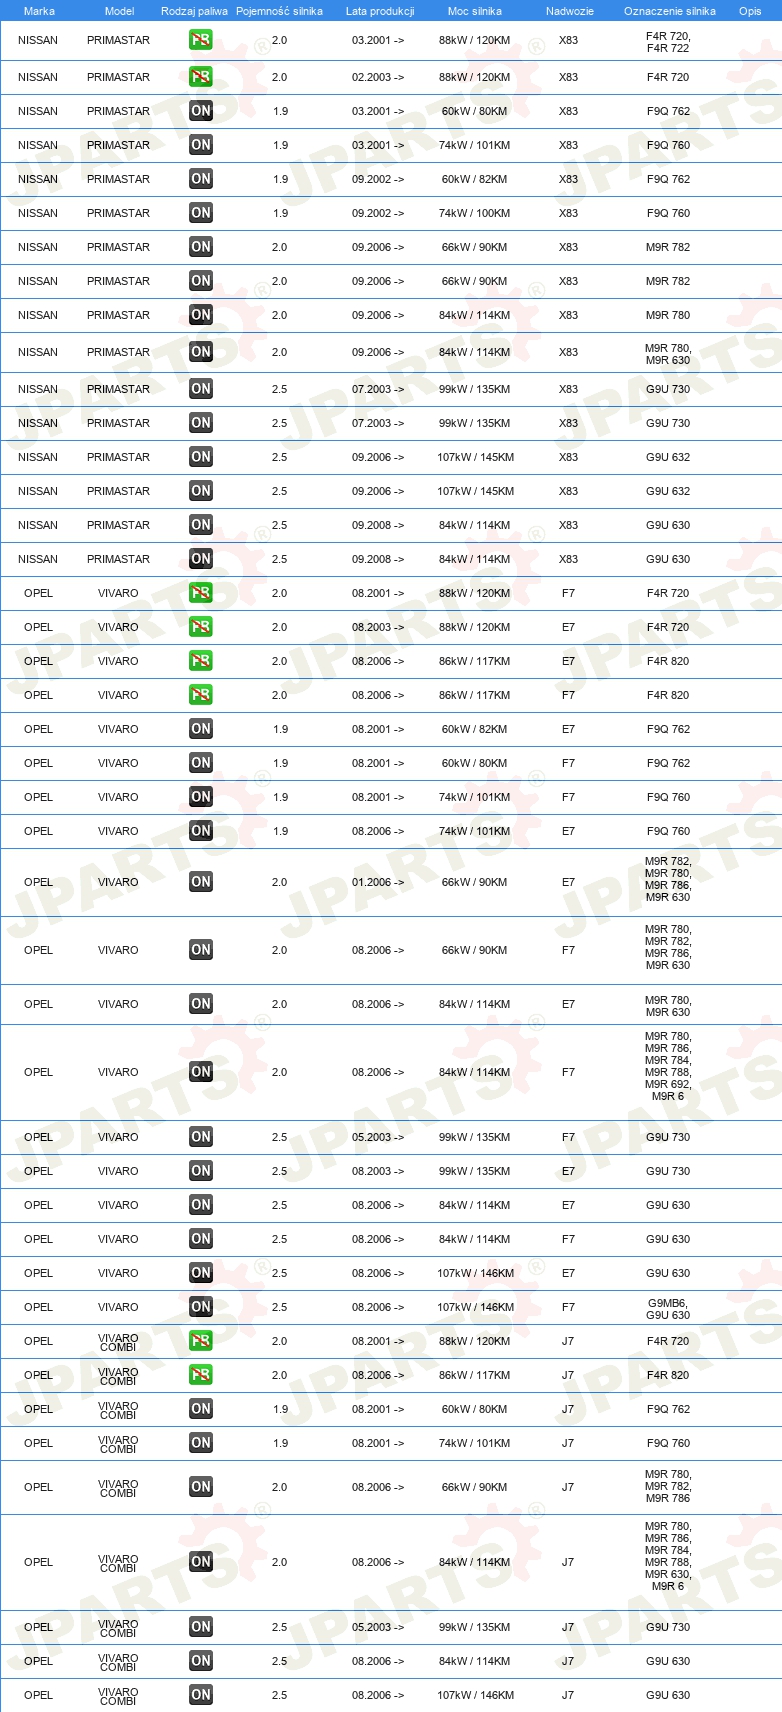Click diesel ON icon in Nissan 74kW / 100KM row
The width and height of the screenshot is (782, 1712).
(x=201, y=213)
